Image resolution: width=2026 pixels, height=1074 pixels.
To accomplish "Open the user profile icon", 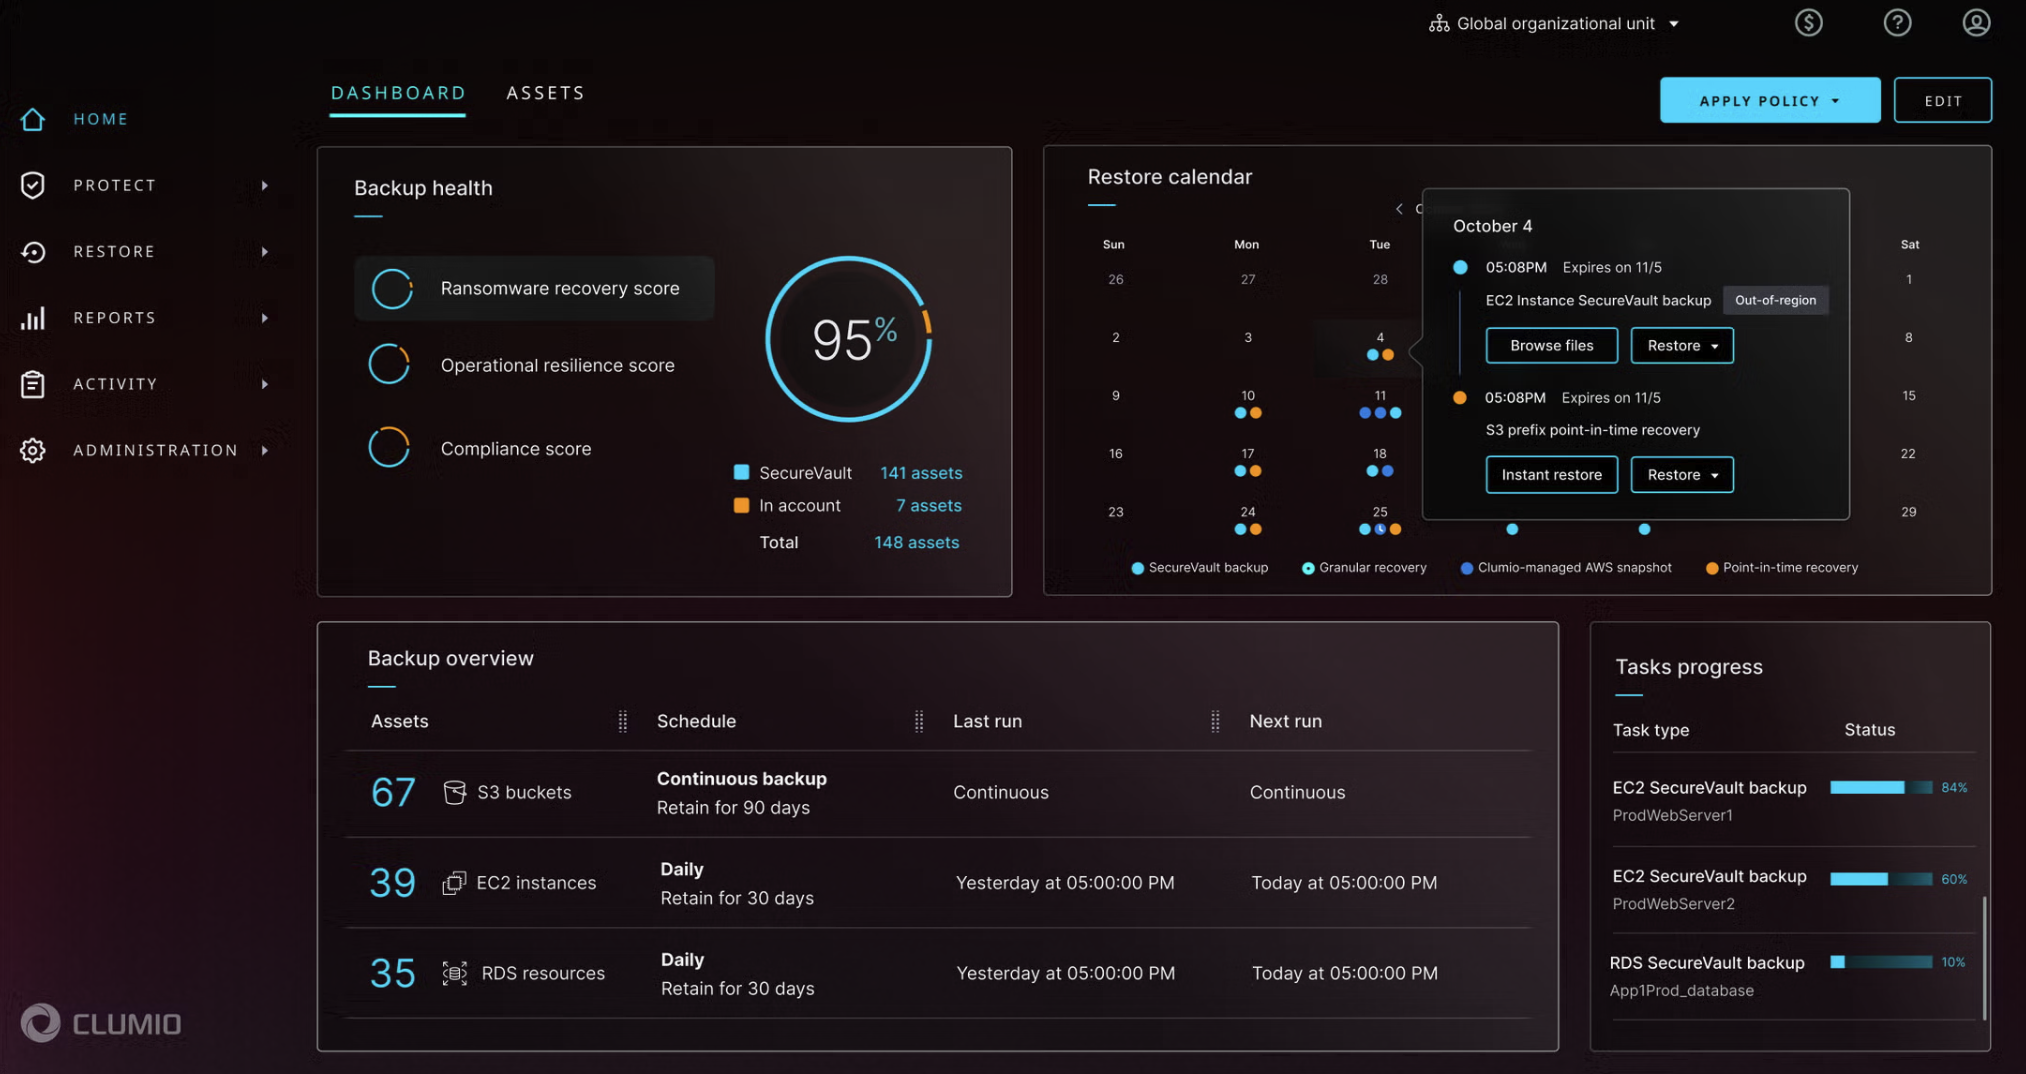I will [x=1975, y=23].
